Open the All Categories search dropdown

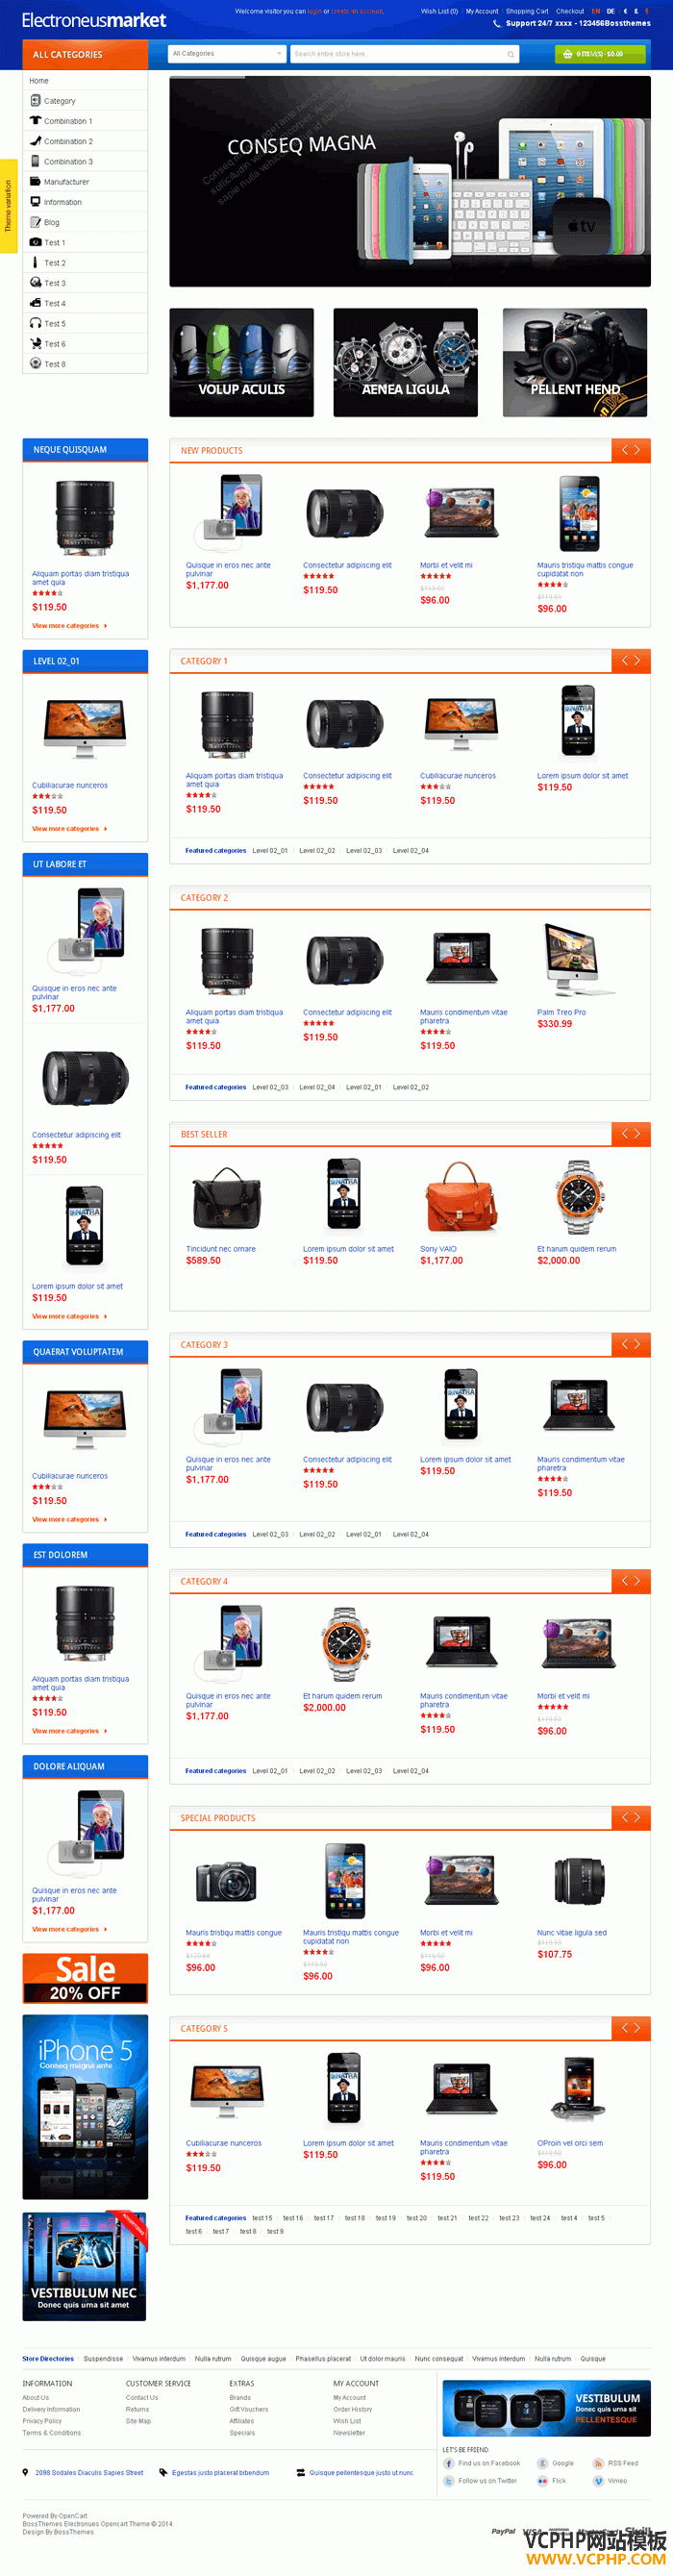click(x=227, y=54)
